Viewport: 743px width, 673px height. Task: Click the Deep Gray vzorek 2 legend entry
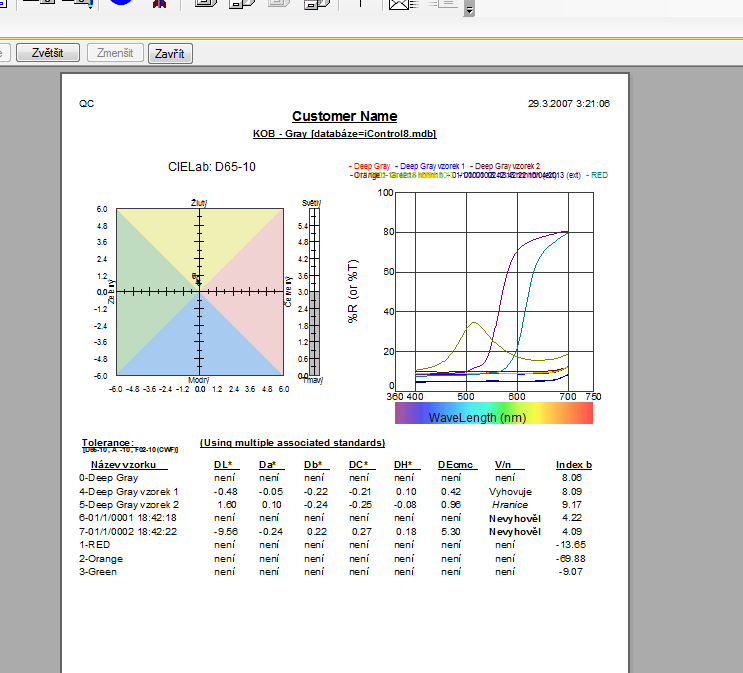505,166
